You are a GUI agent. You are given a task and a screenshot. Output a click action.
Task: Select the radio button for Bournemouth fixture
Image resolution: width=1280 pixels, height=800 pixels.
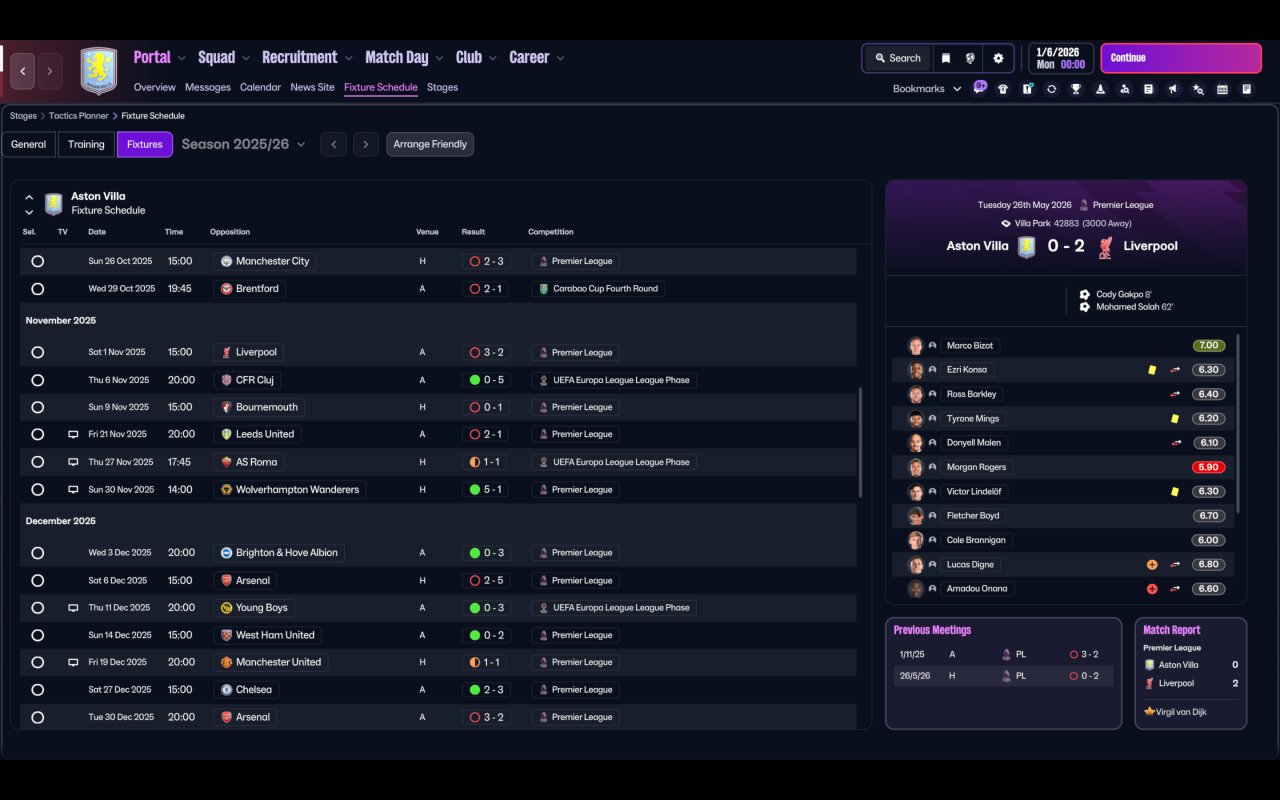point(37,407)
